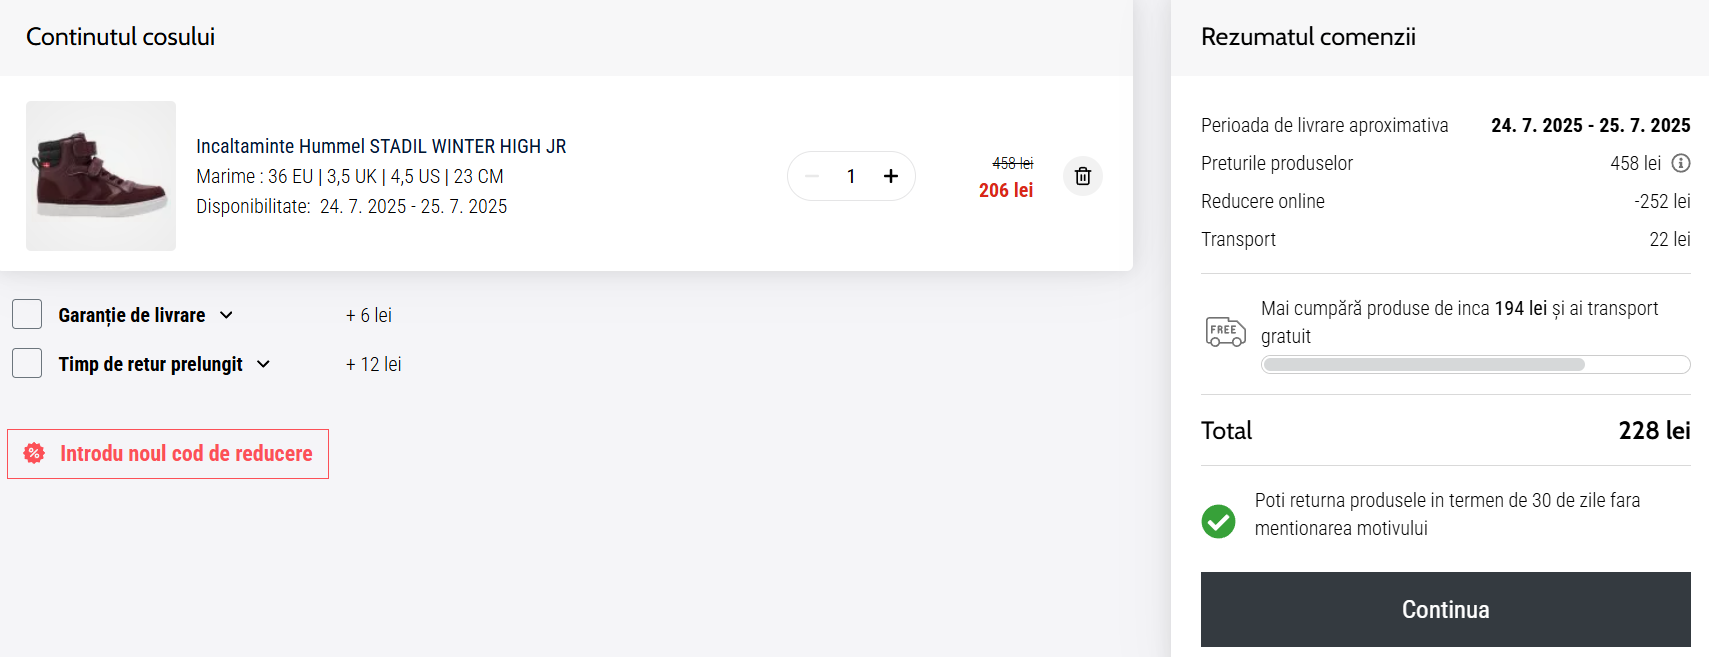The height and width of the screenshot is (657, 1709).
Task: Click the info icon beside product prices
Action: (1681, 163)
